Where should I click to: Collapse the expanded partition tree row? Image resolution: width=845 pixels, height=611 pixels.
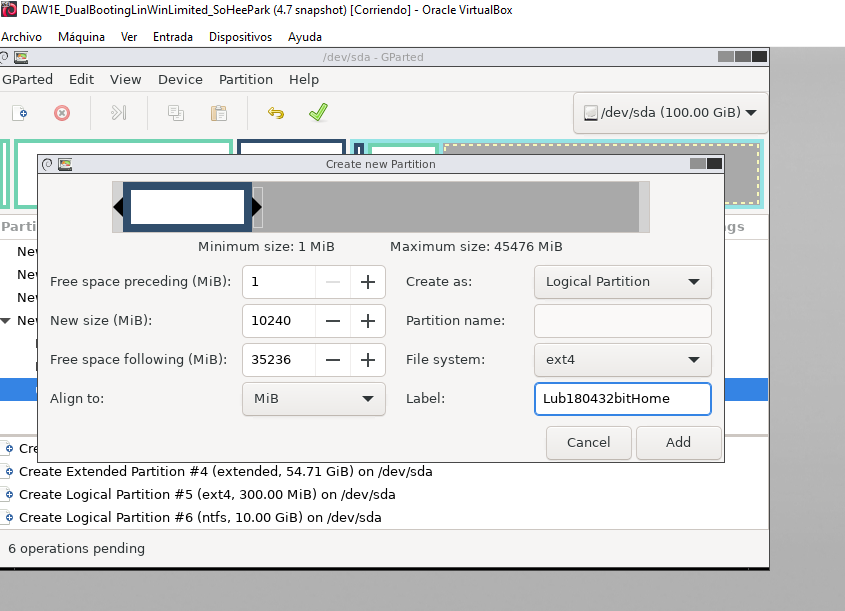click(x=6, y=321)
